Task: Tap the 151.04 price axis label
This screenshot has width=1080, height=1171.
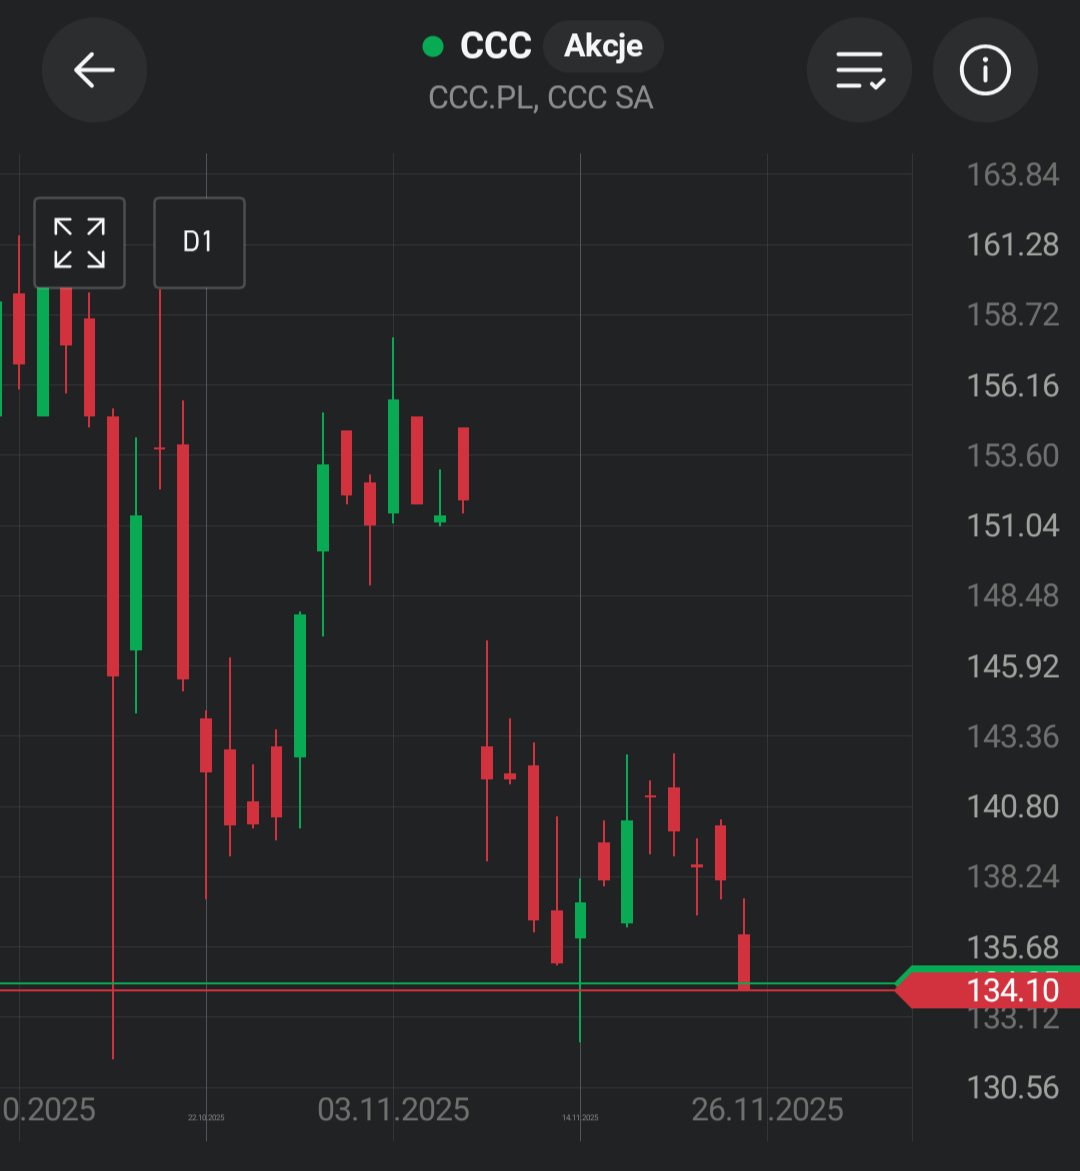Action: tap(1013, 526)
